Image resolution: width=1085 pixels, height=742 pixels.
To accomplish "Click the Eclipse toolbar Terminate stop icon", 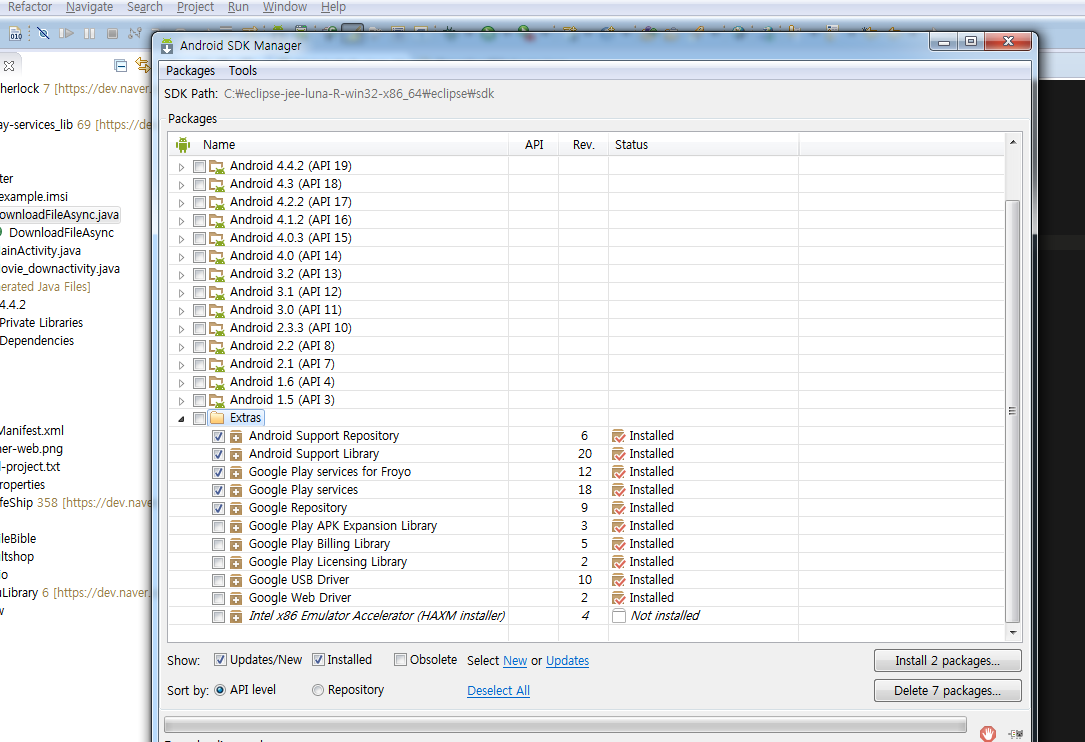I will click(x=112, y=33).
